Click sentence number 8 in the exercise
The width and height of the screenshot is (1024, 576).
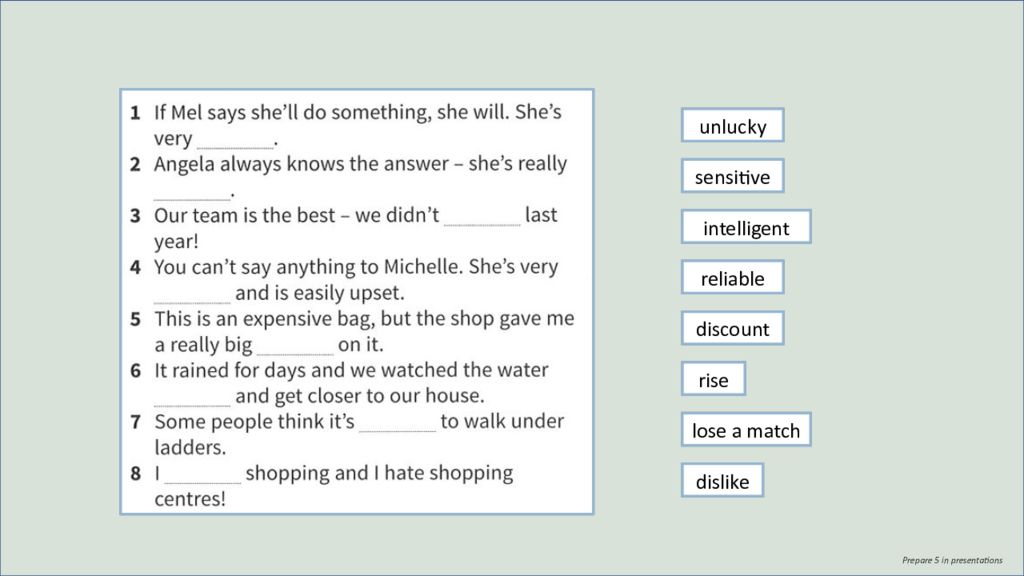(x=135, y=473)
